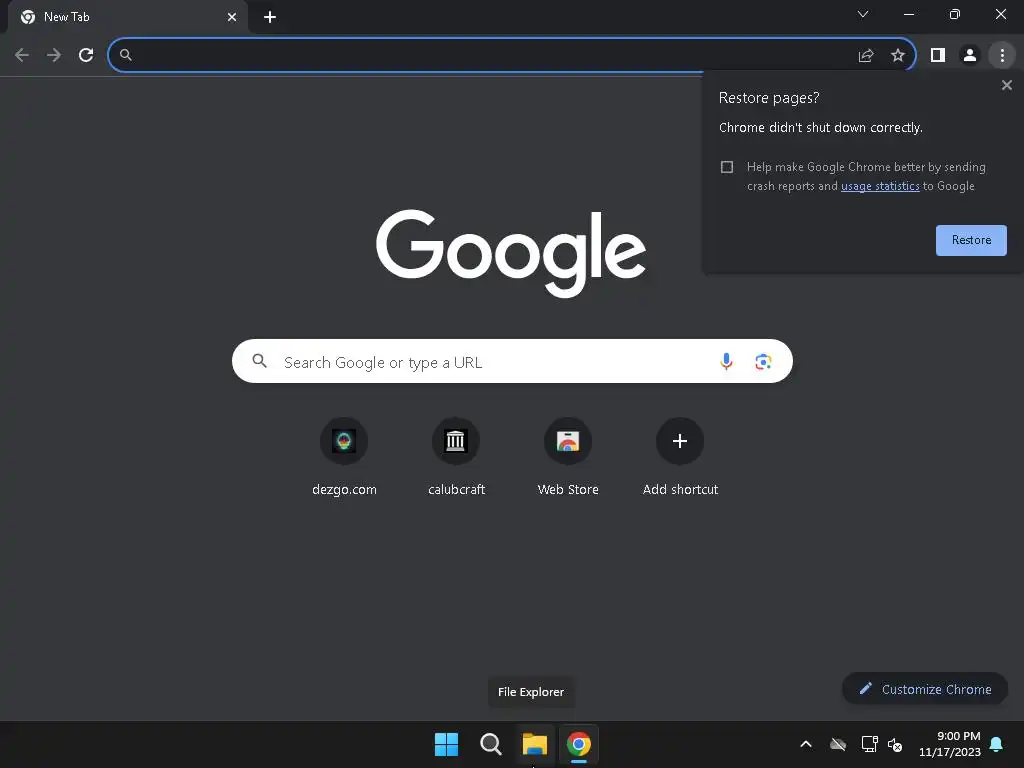The height and width of the screenshot is (768, 1024).
Task: Select the New Tab tab
Action: coord(128,17)
